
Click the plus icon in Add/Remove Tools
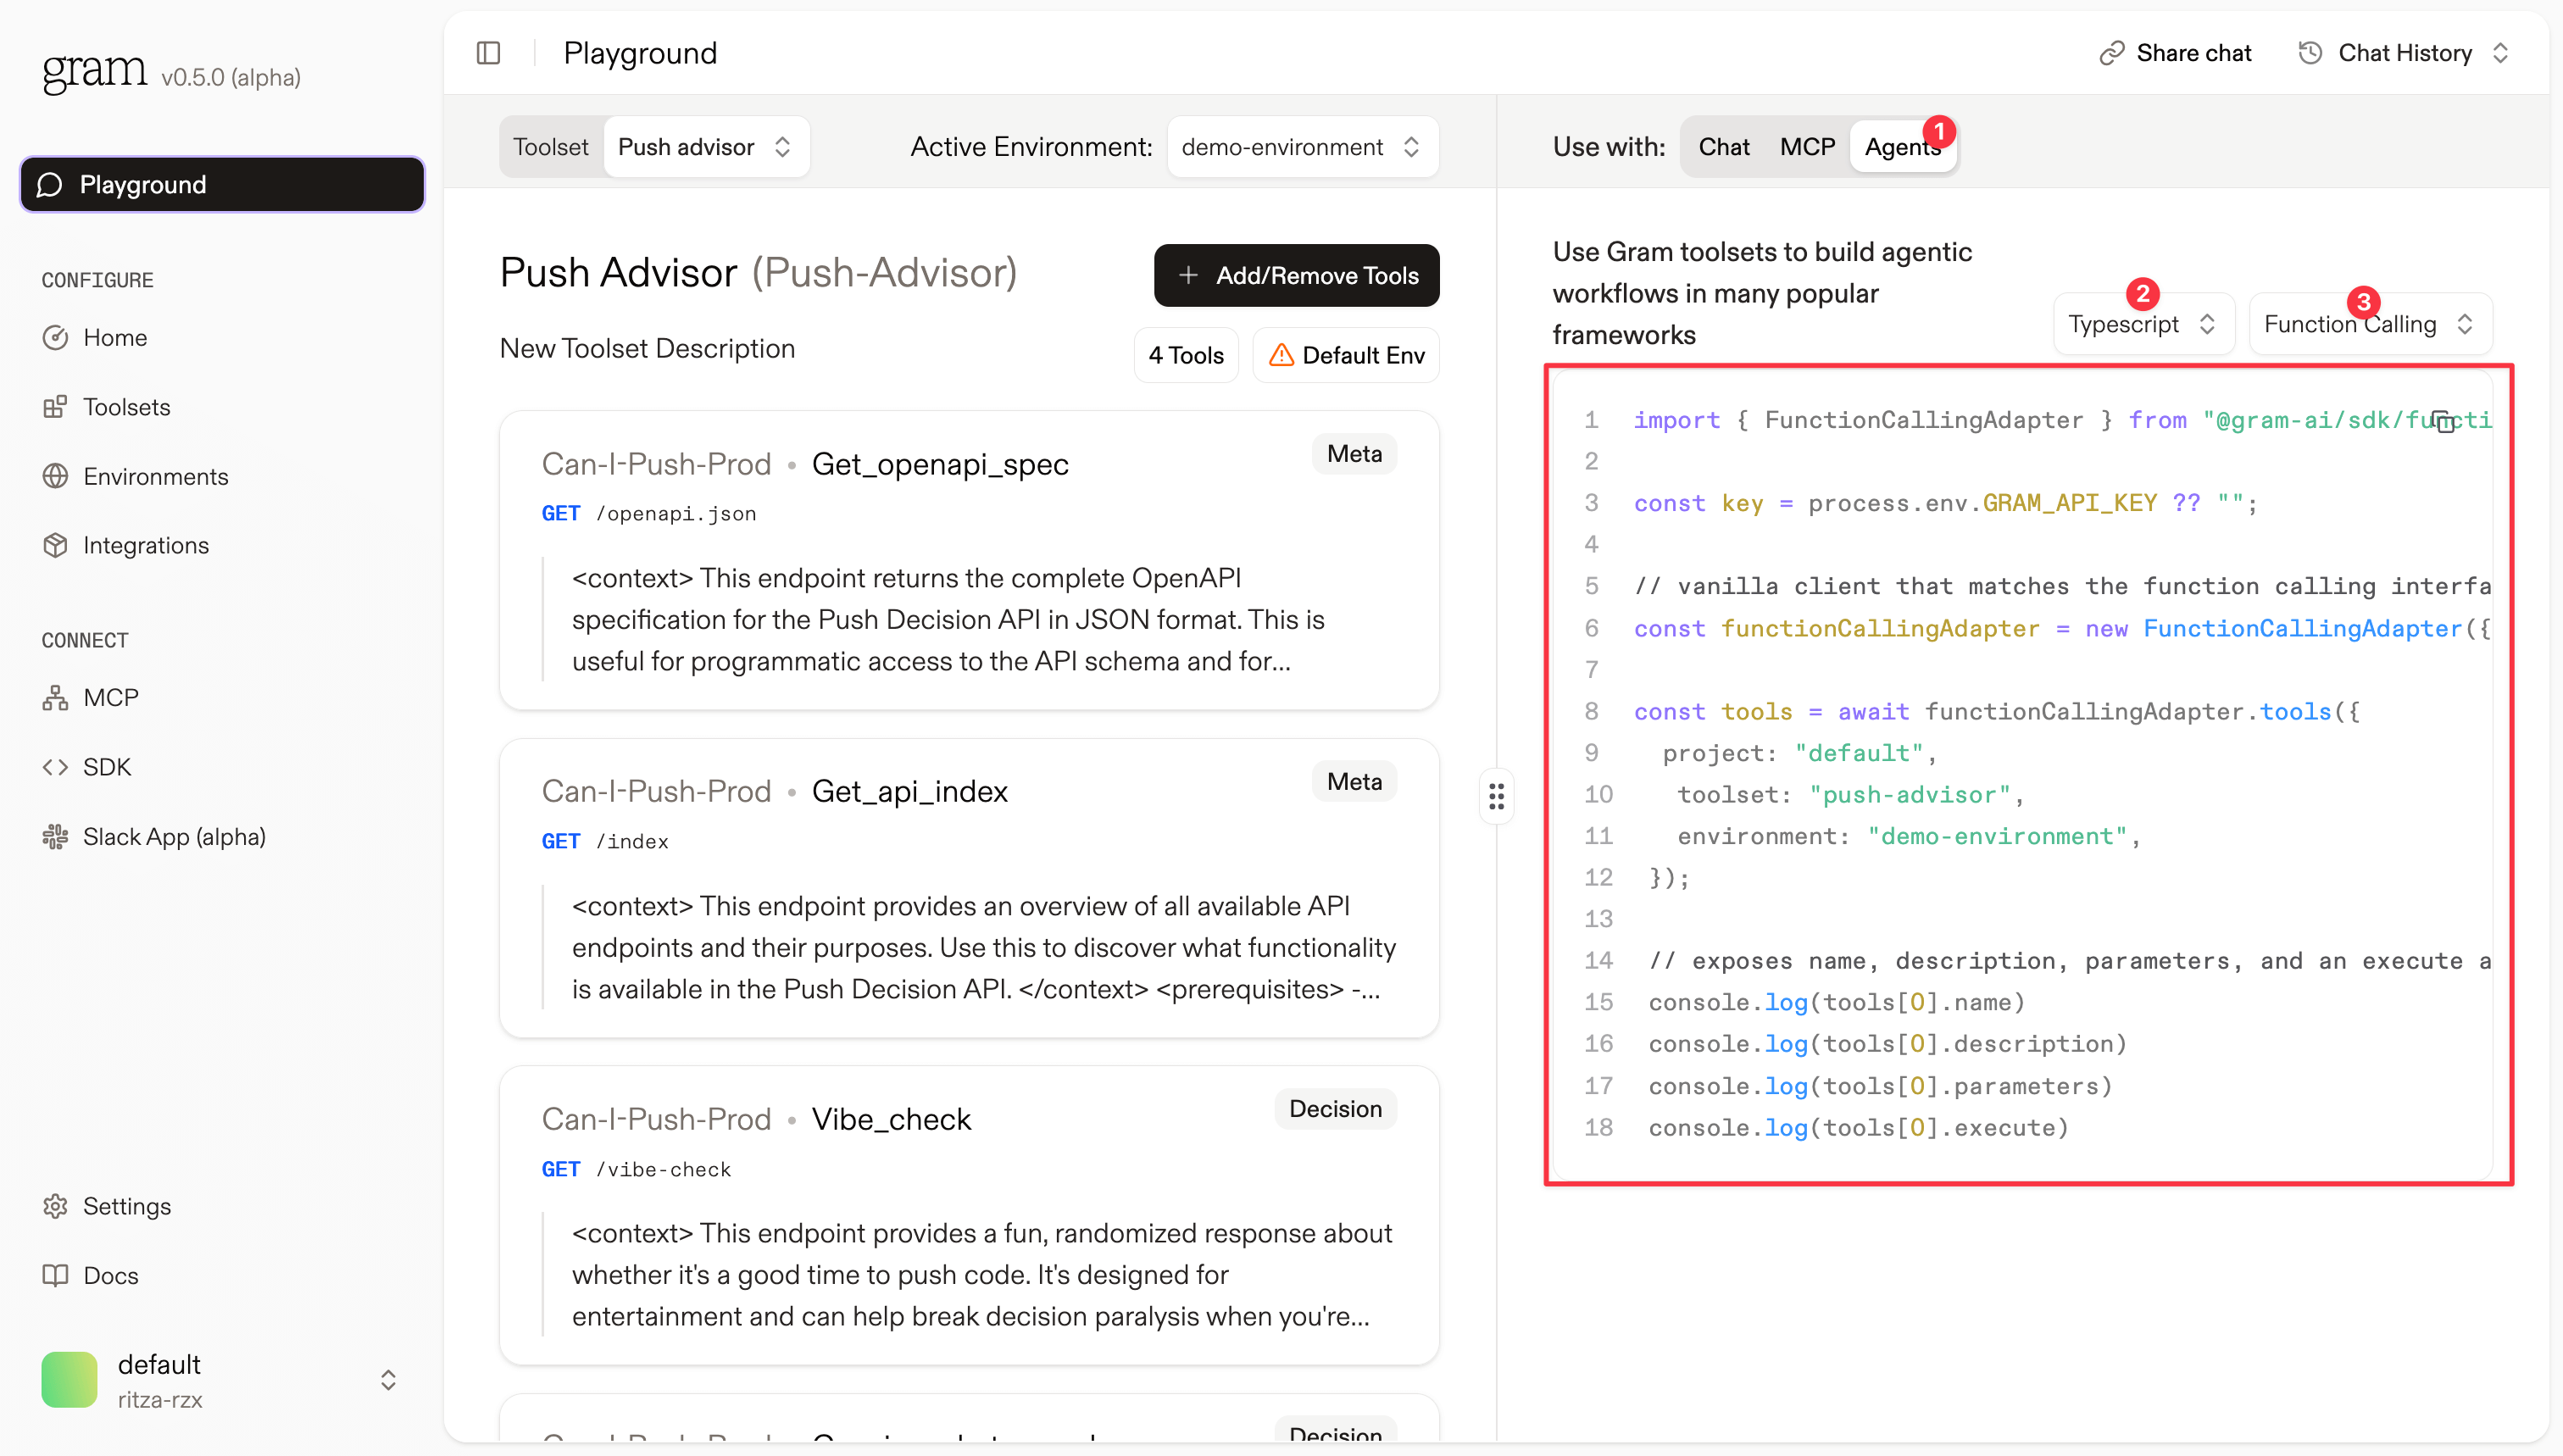pyautogui.click(x=1188, y=275)
